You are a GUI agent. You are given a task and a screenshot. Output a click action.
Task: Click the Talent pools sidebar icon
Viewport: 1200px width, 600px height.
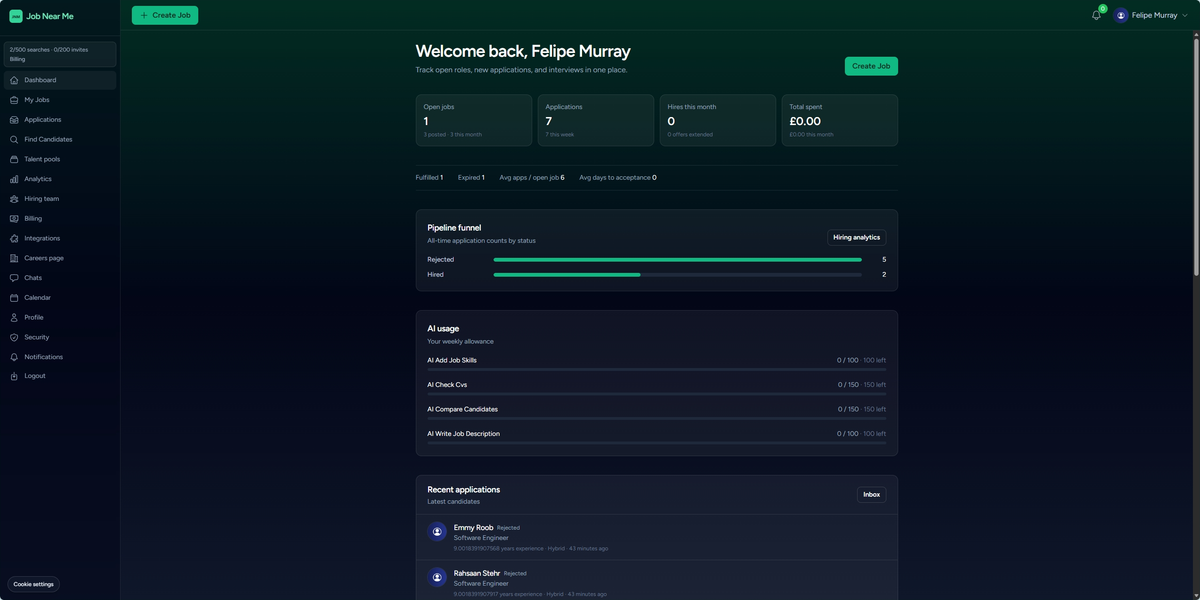pyautogui.click(x=14, y=159)
